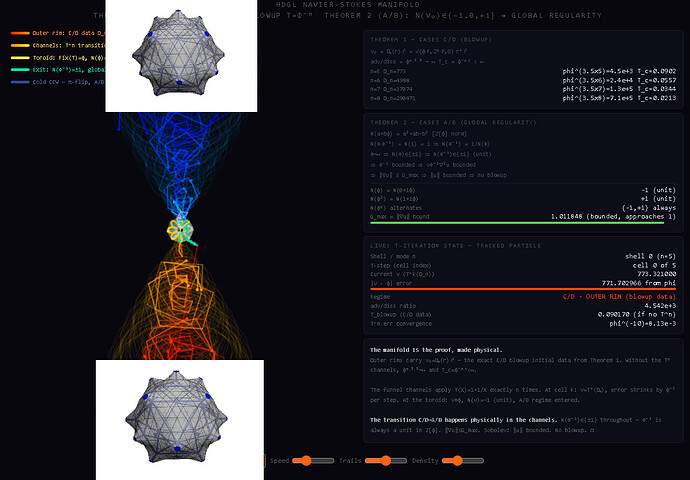This screenshot has width=690, height=480.
Task: Select the 'Channels: T^n' legend label
Action: (69, 45)
